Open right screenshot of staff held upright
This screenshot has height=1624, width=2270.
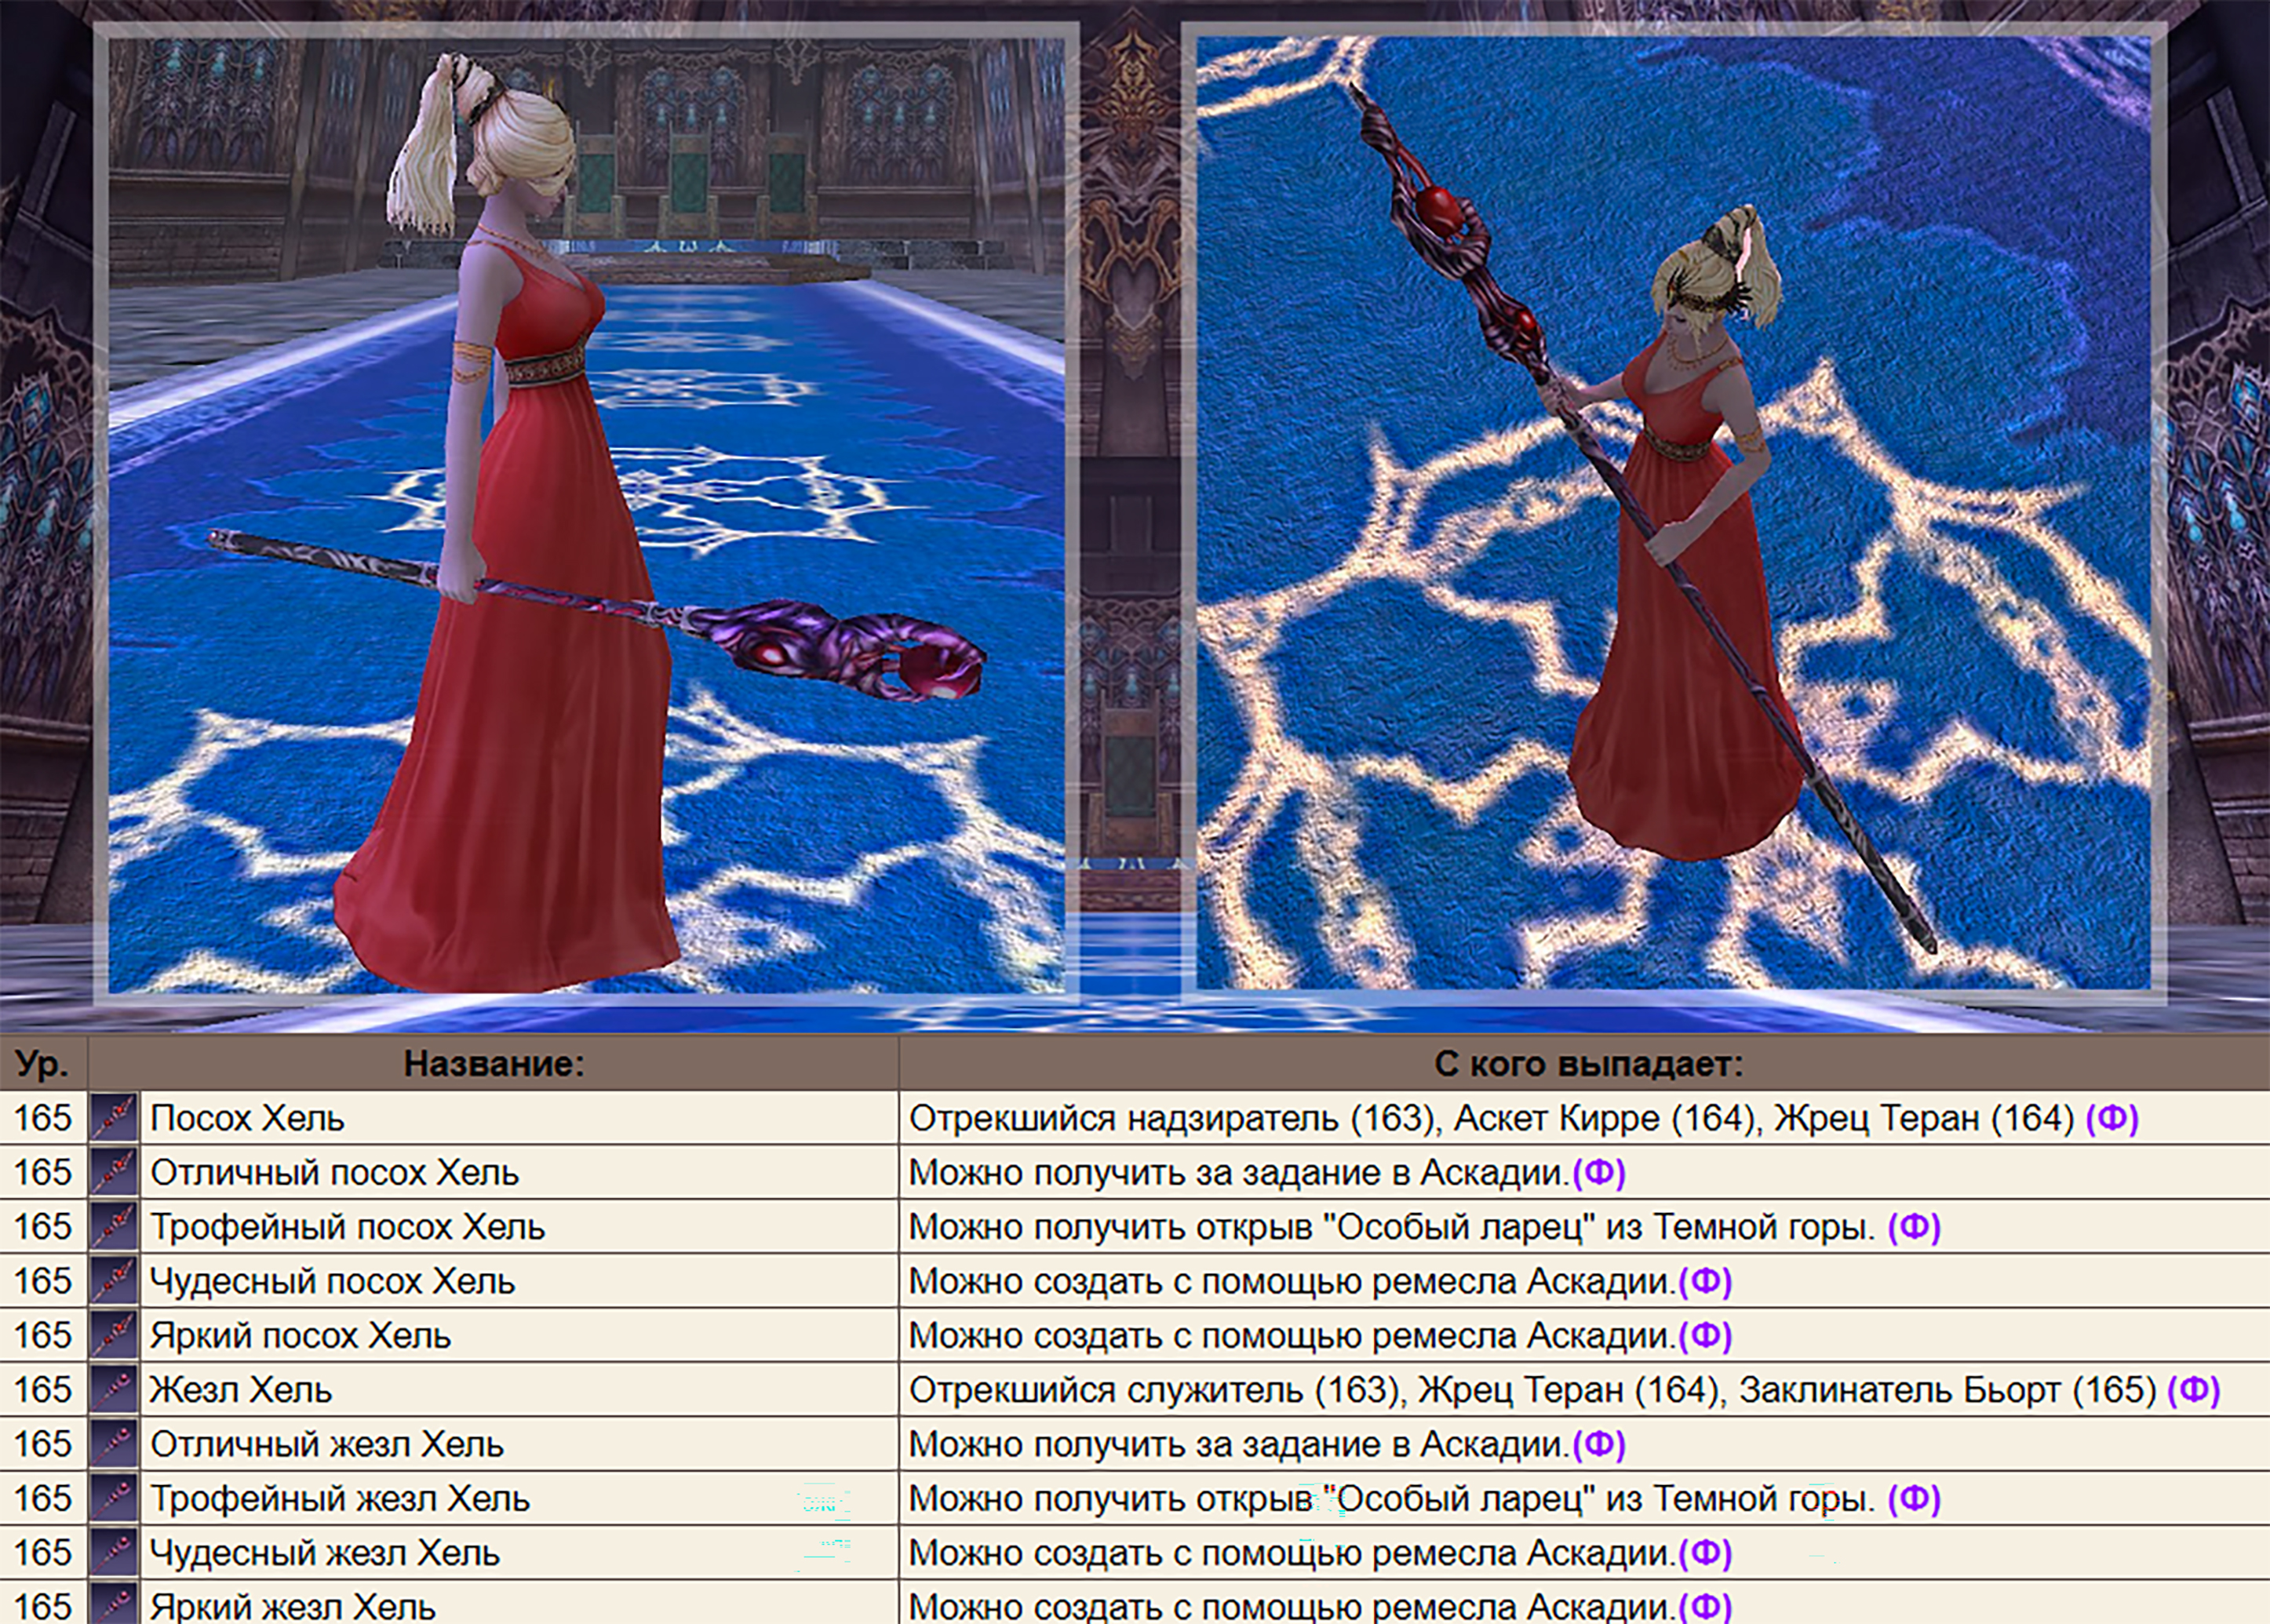coord(1674,513)
